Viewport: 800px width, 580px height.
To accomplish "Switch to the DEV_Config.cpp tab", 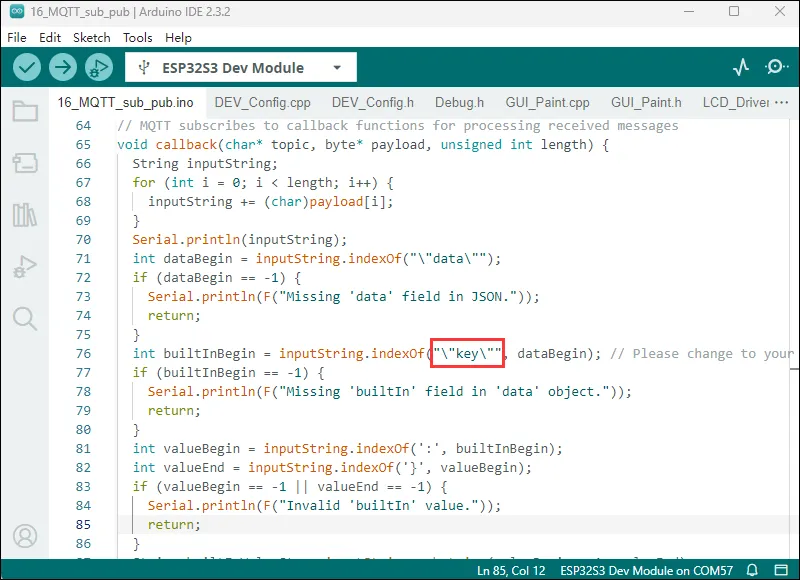I will click(x=262, y=102).
